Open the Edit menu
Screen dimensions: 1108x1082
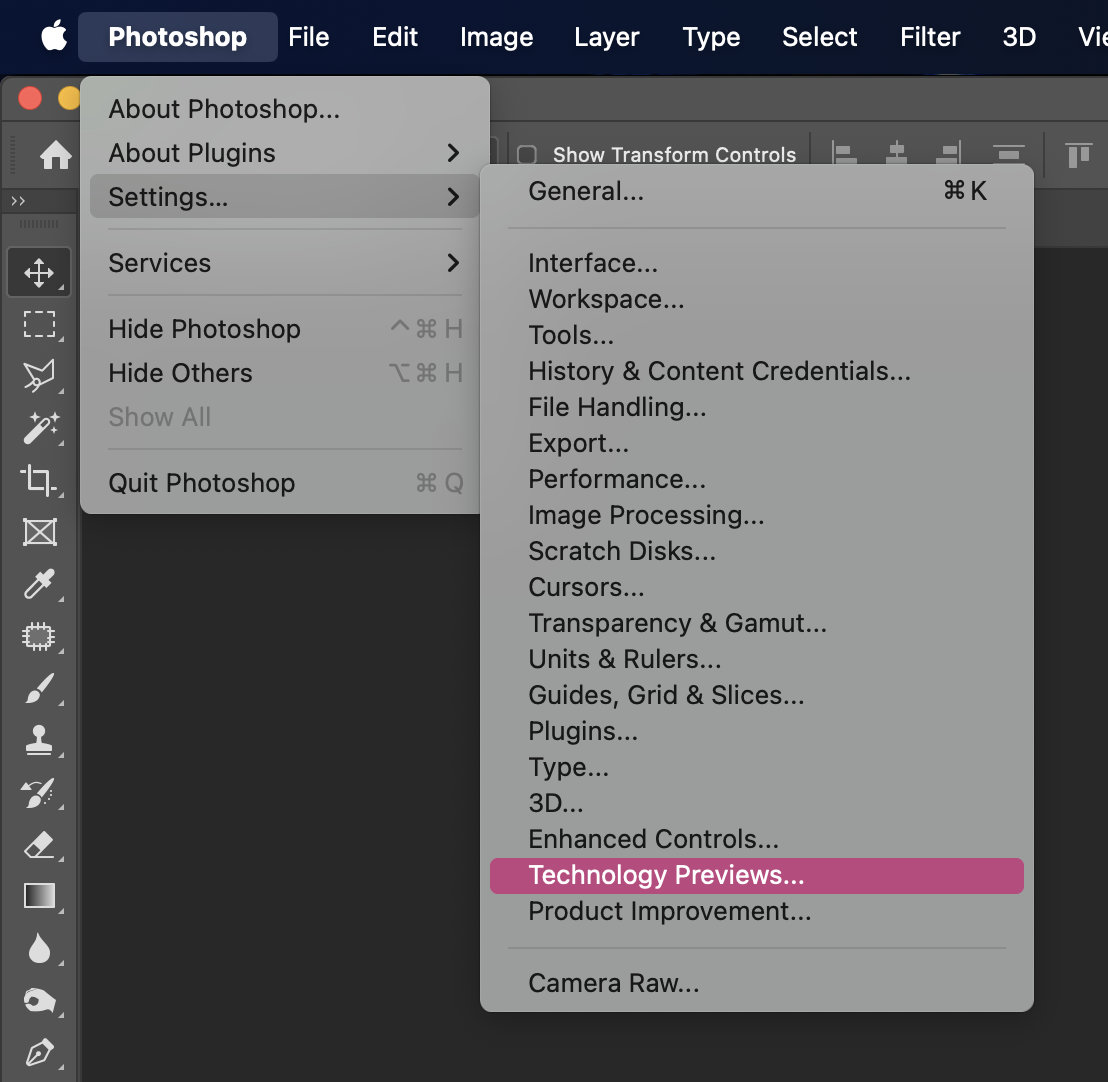click(x=395, y=37)
